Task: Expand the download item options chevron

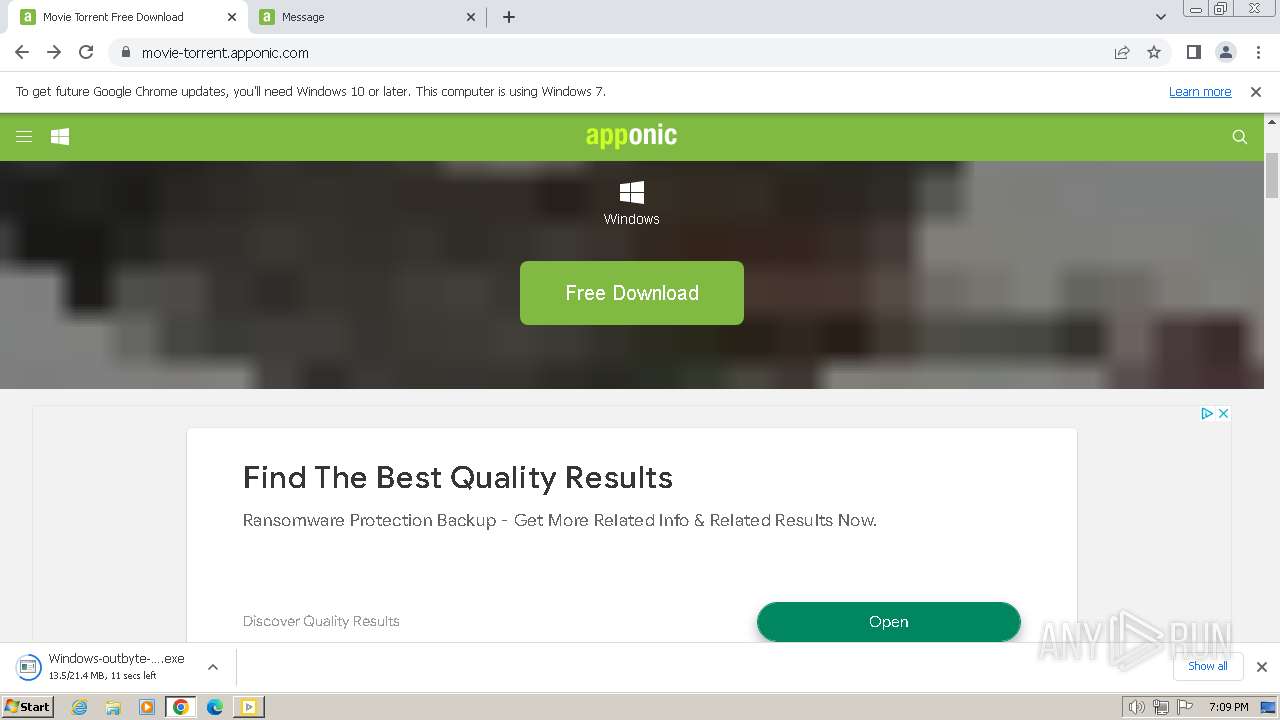Action: point(212,667)
